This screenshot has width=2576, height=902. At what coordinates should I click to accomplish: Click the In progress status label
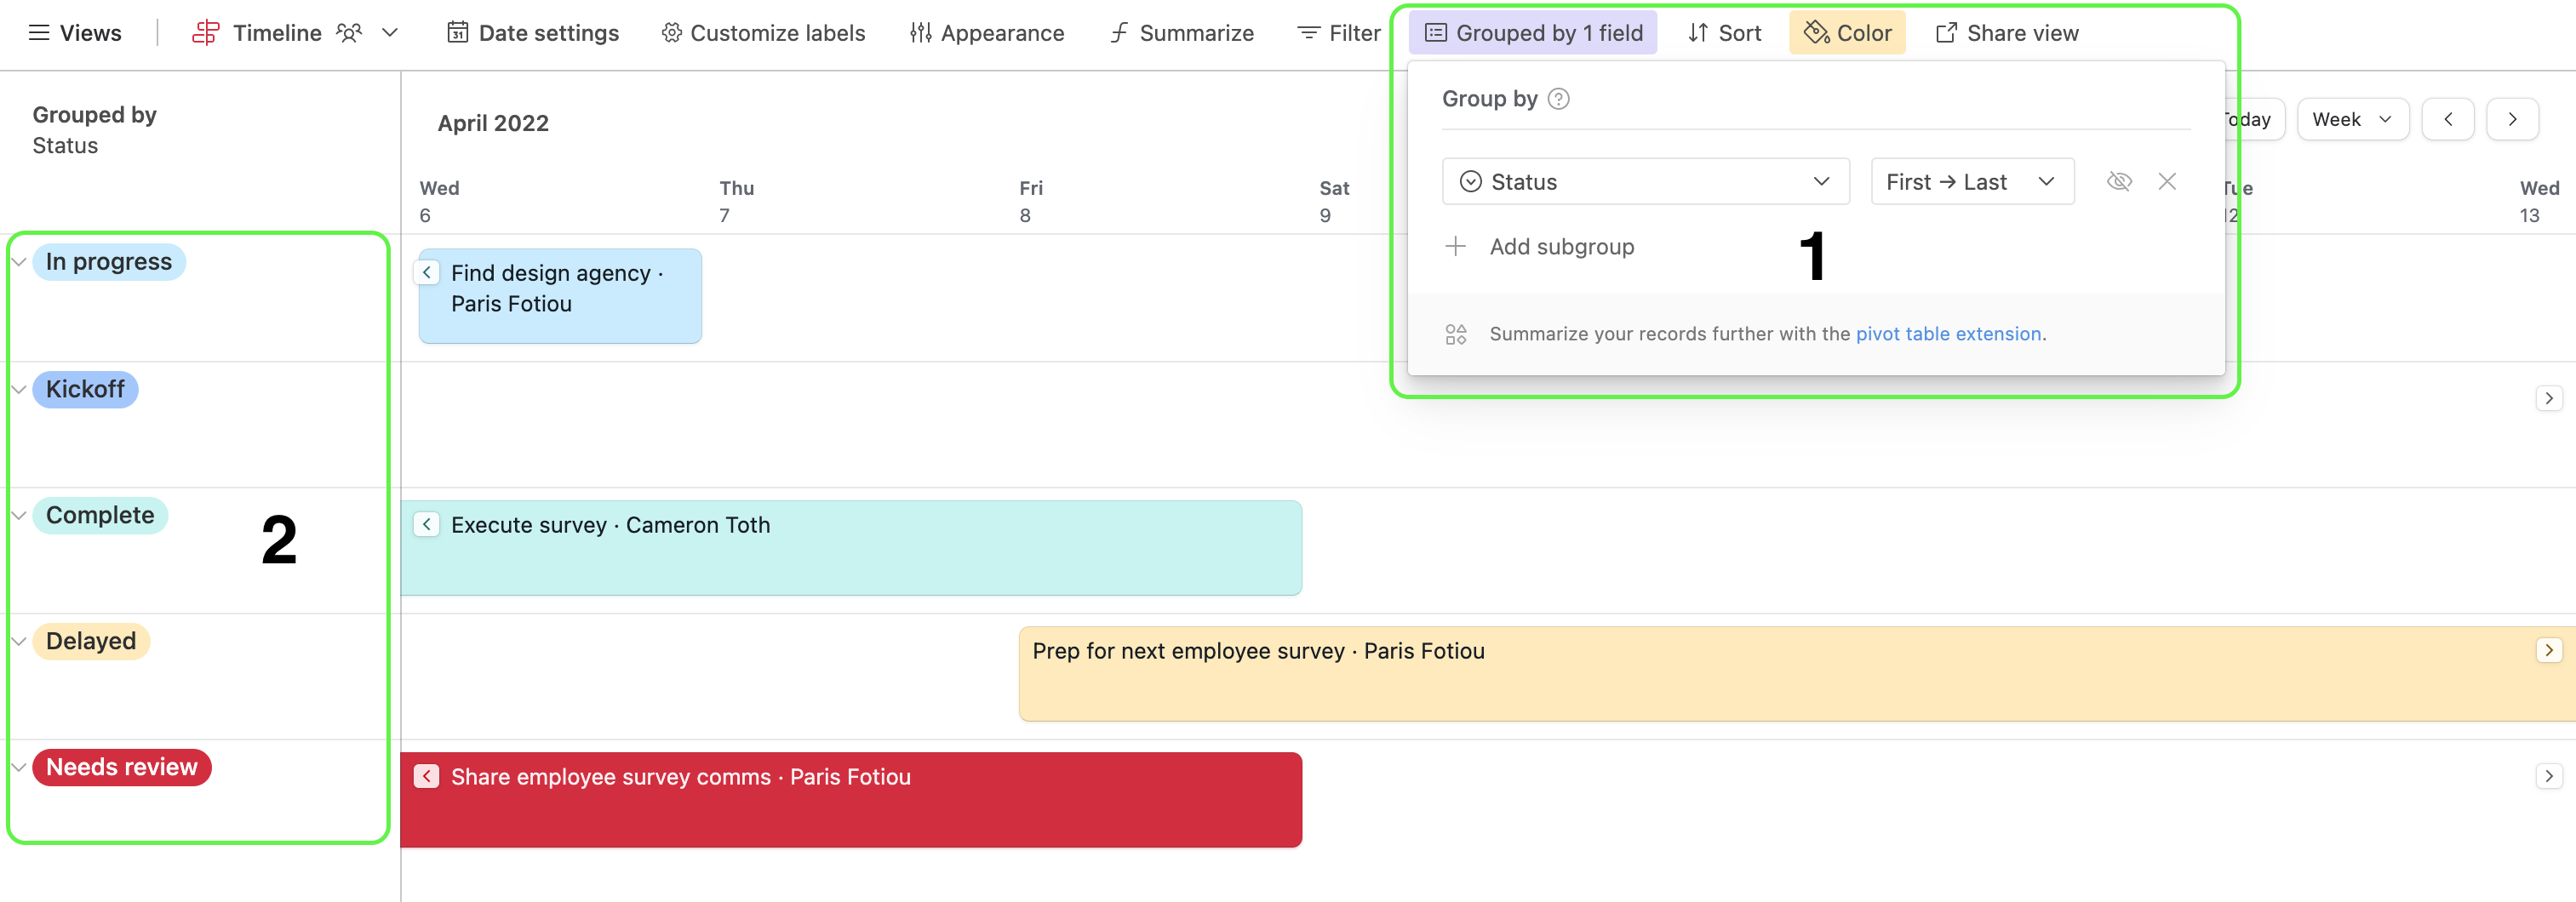[109, 262]
